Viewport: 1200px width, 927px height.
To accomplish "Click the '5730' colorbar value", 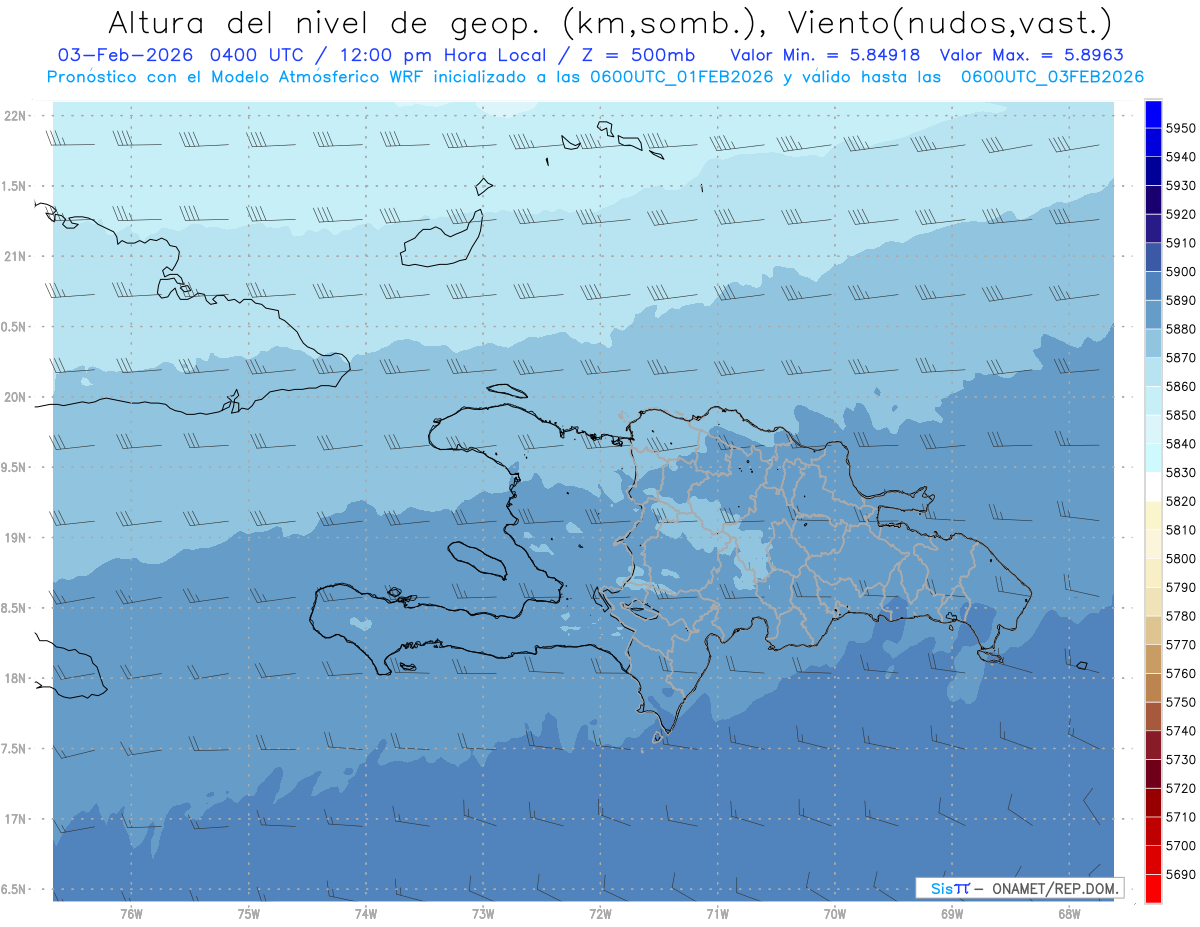I will (1181, 760).
